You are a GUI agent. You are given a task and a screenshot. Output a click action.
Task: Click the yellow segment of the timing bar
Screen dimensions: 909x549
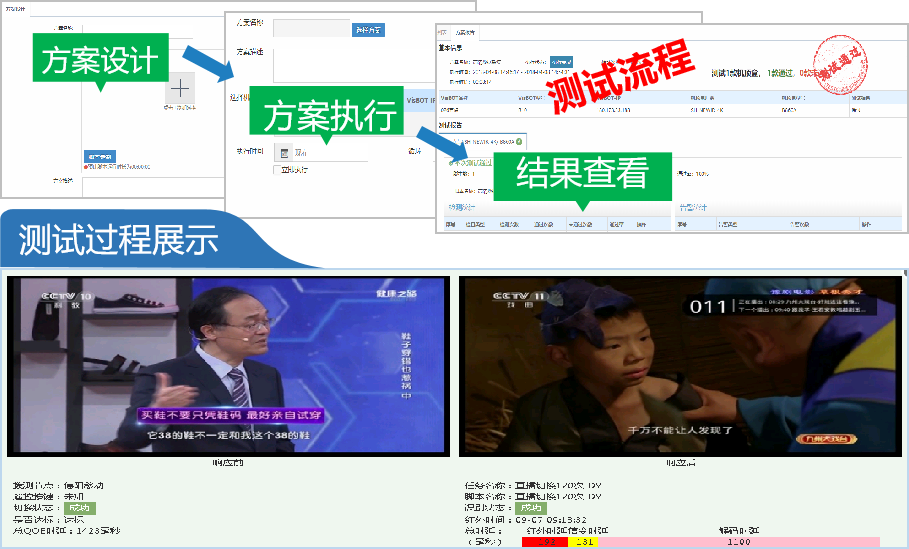coord(583,542)
